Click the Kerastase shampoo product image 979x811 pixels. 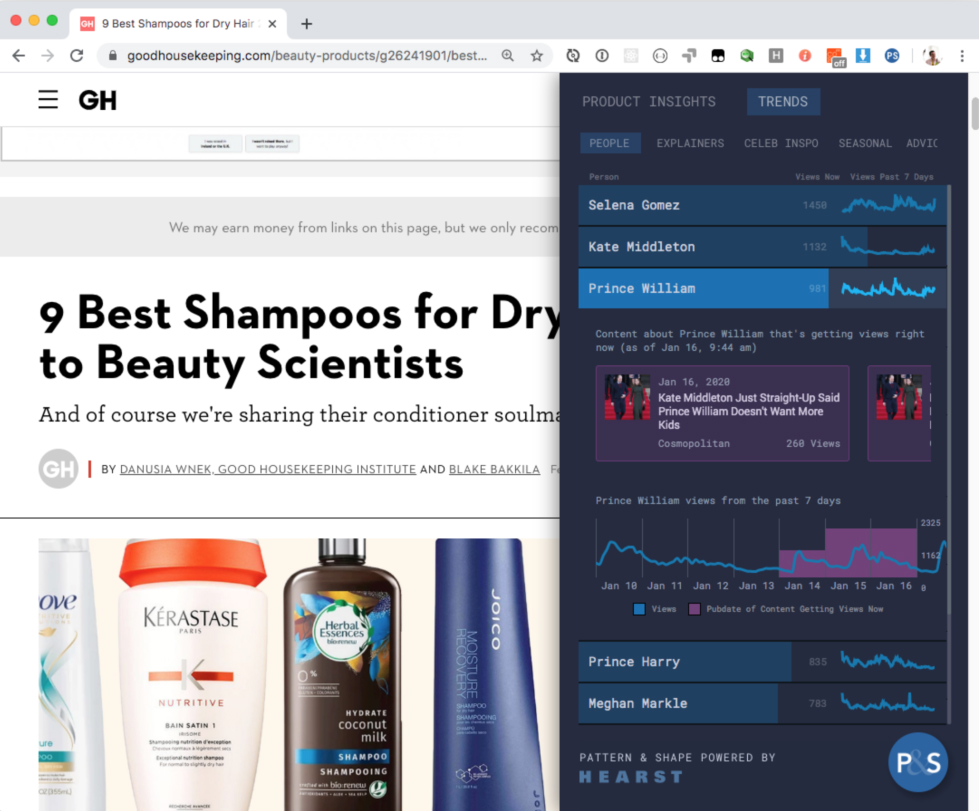[192, 674]
